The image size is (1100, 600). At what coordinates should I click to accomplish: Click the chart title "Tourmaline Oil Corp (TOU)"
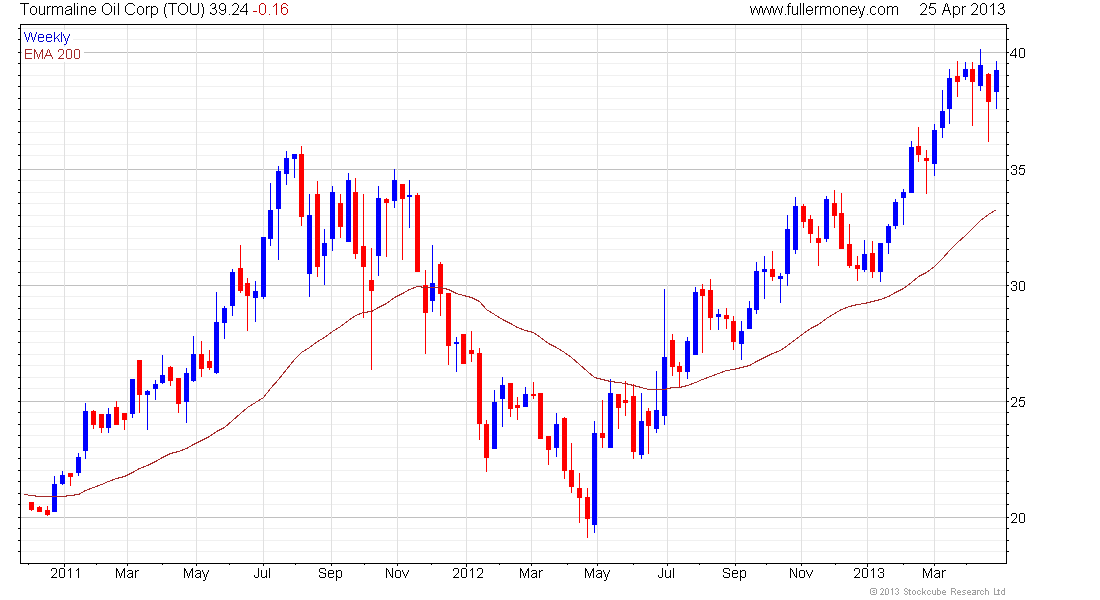(112, 9)
